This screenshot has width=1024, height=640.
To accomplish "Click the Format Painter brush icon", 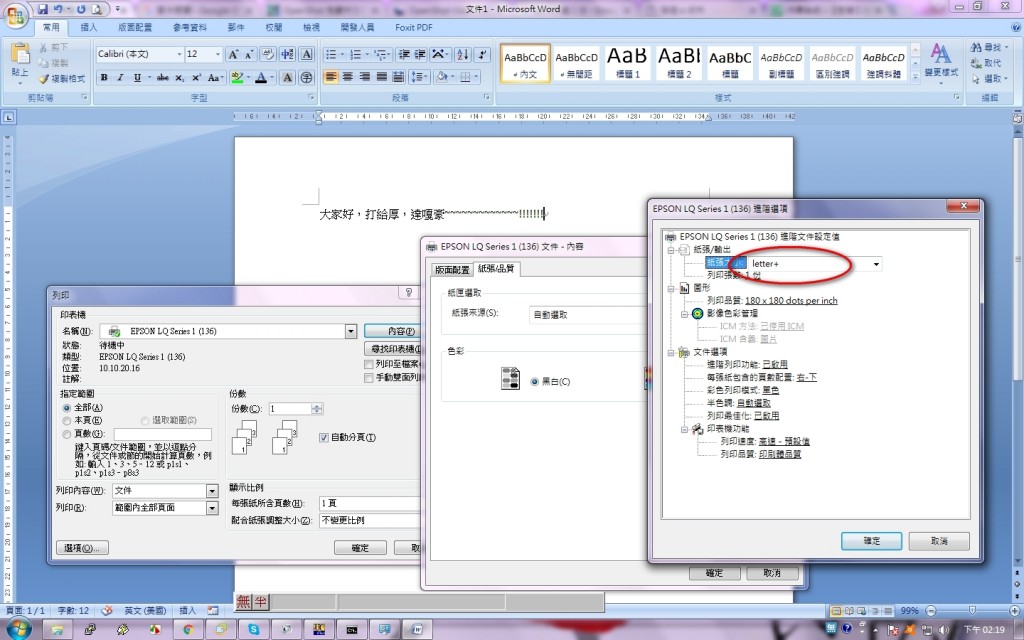I will tap(44, 78).
